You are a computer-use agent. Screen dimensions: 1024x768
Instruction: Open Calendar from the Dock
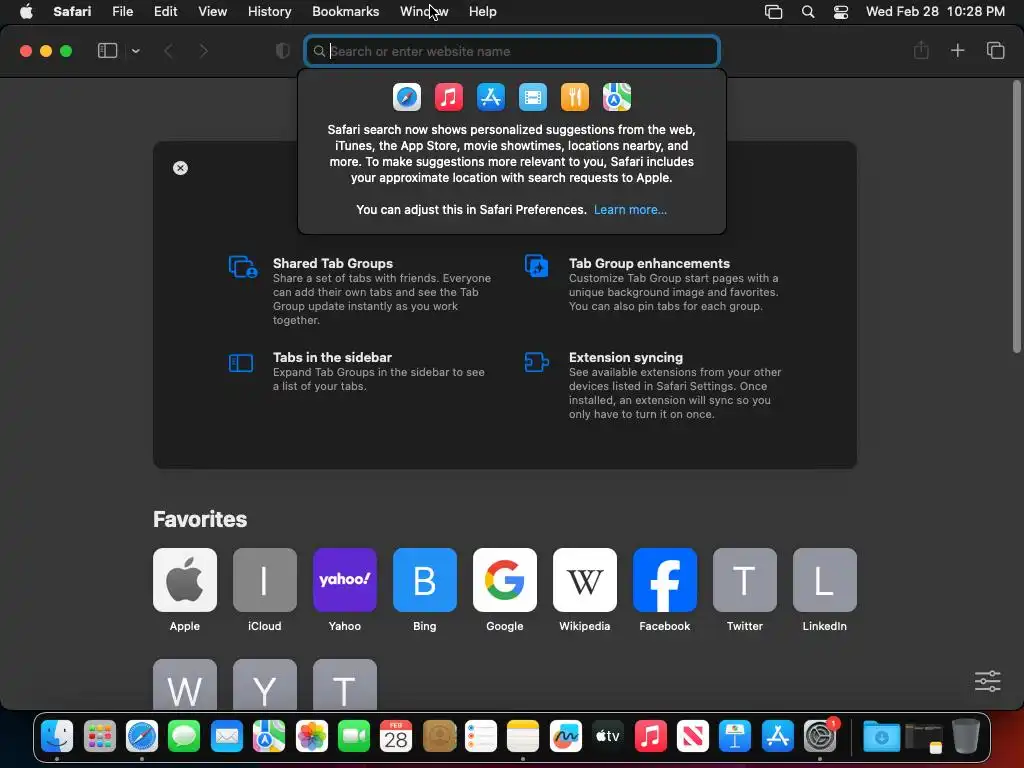tap(396, 737)
